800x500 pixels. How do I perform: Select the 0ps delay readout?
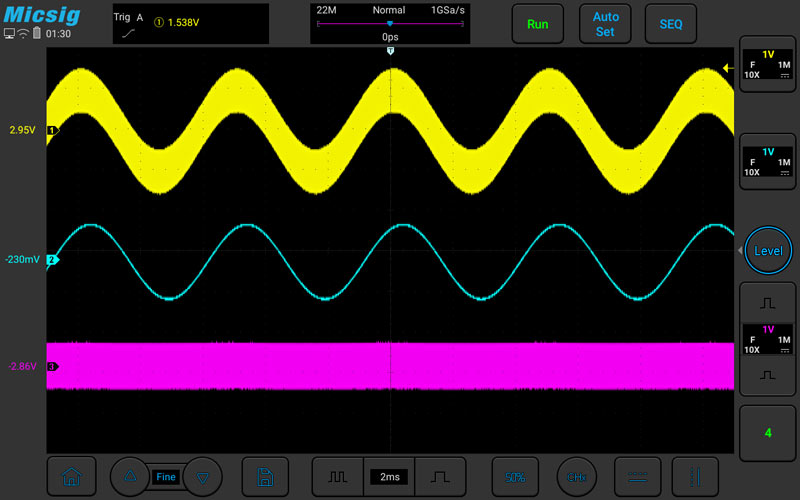coord(390,37)
